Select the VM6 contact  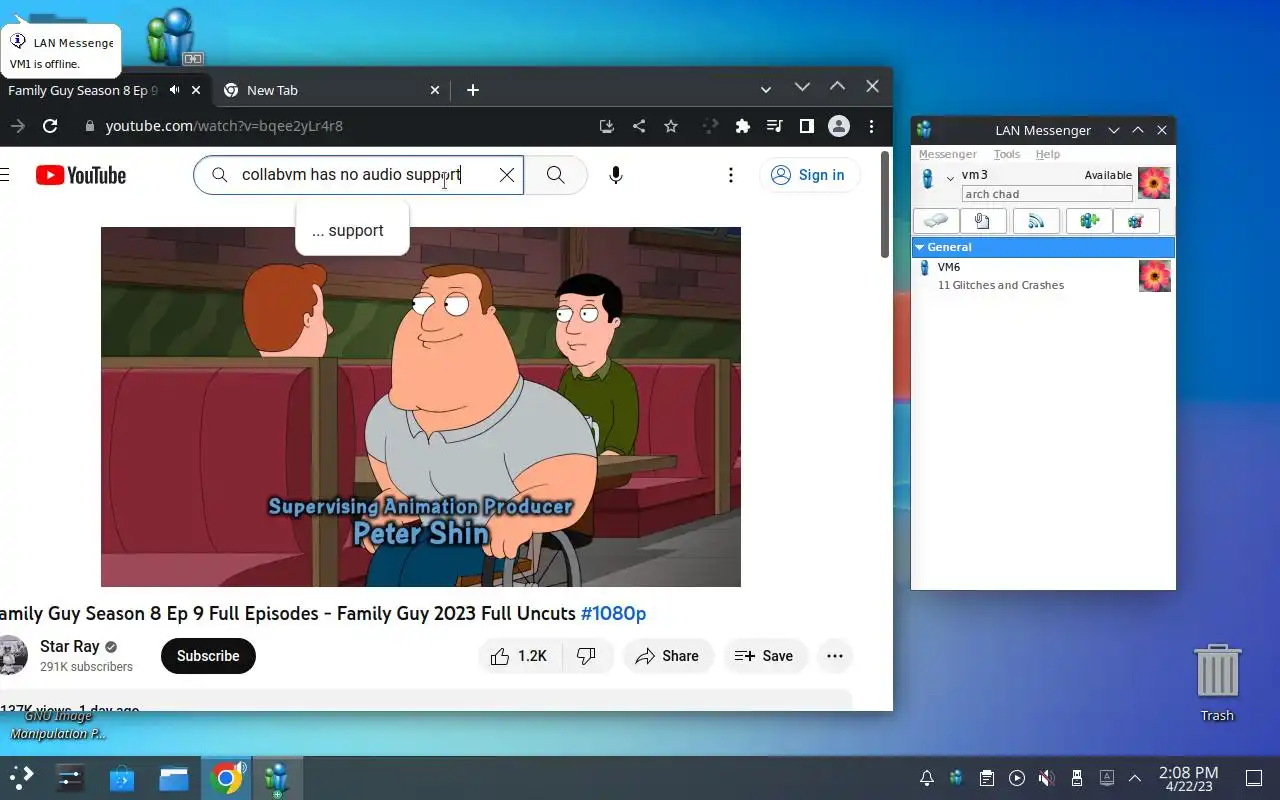tap(1043, 276)
